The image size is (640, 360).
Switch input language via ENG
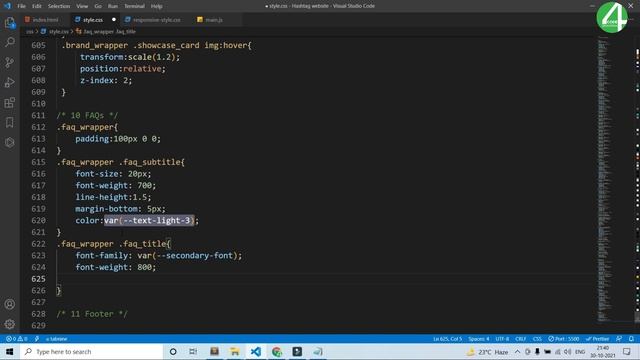tap(580, 351)
